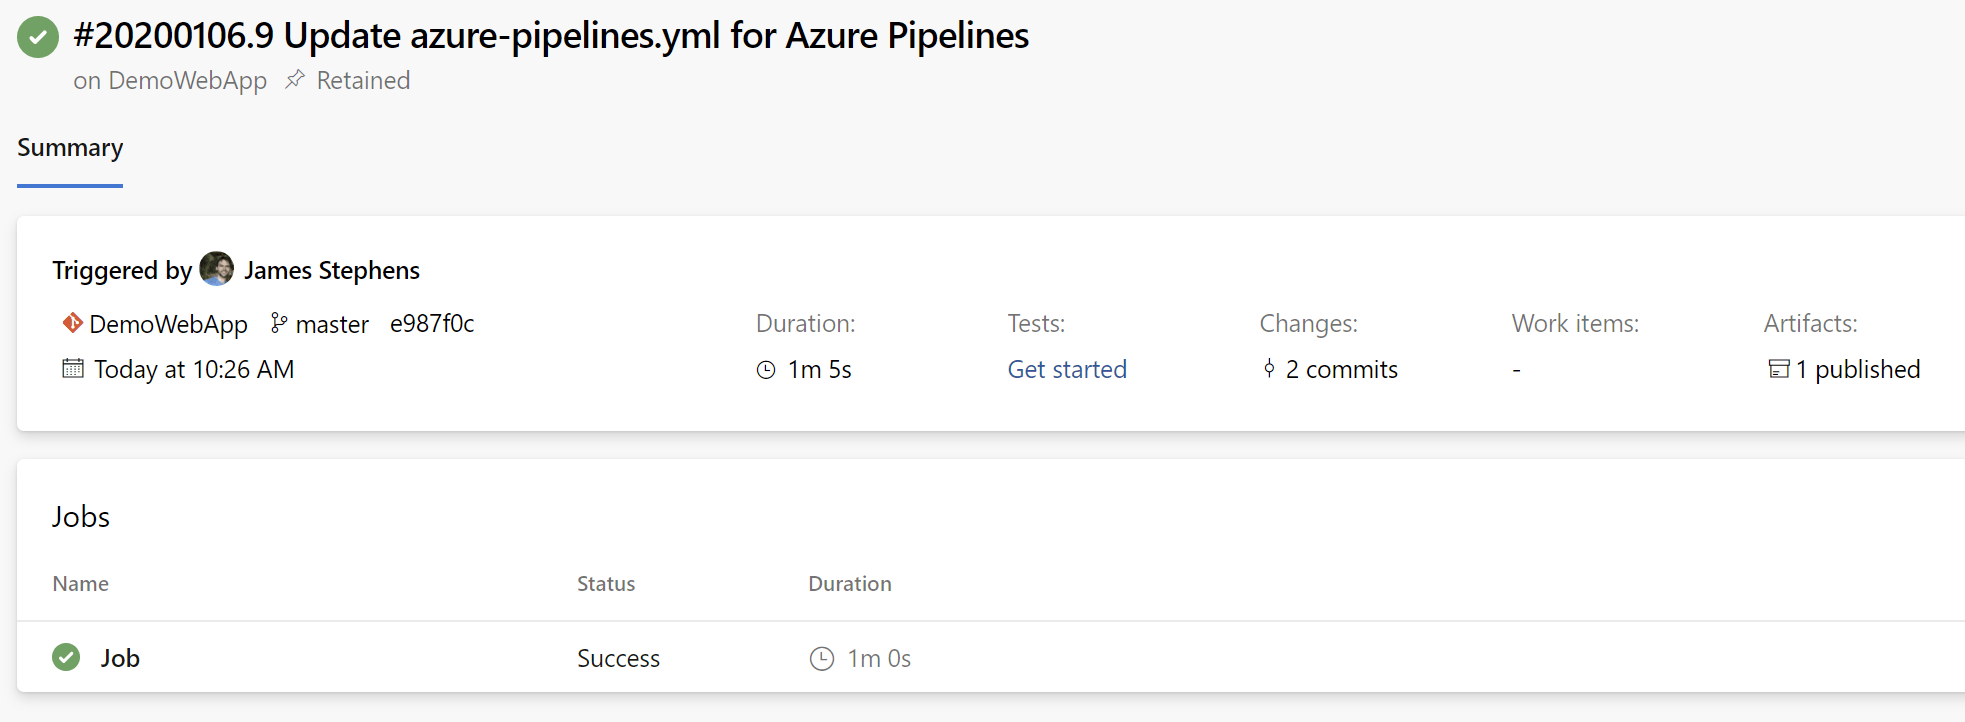Open the Job row details
The height and width of the screenshot is (722, 1965).
point(120,658)
